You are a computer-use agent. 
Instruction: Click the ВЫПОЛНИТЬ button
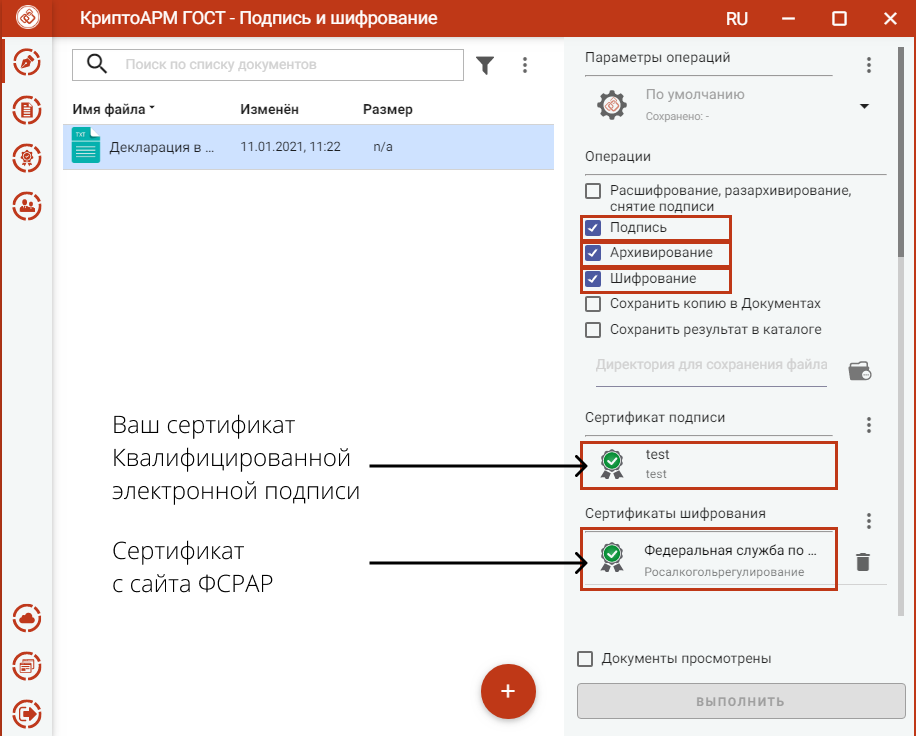tap(741, 701)
